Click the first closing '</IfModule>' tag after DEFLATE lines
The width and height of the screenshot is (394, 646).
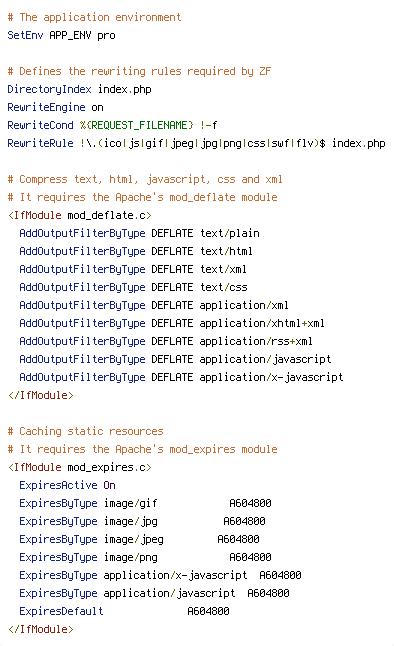coord(41,396)
